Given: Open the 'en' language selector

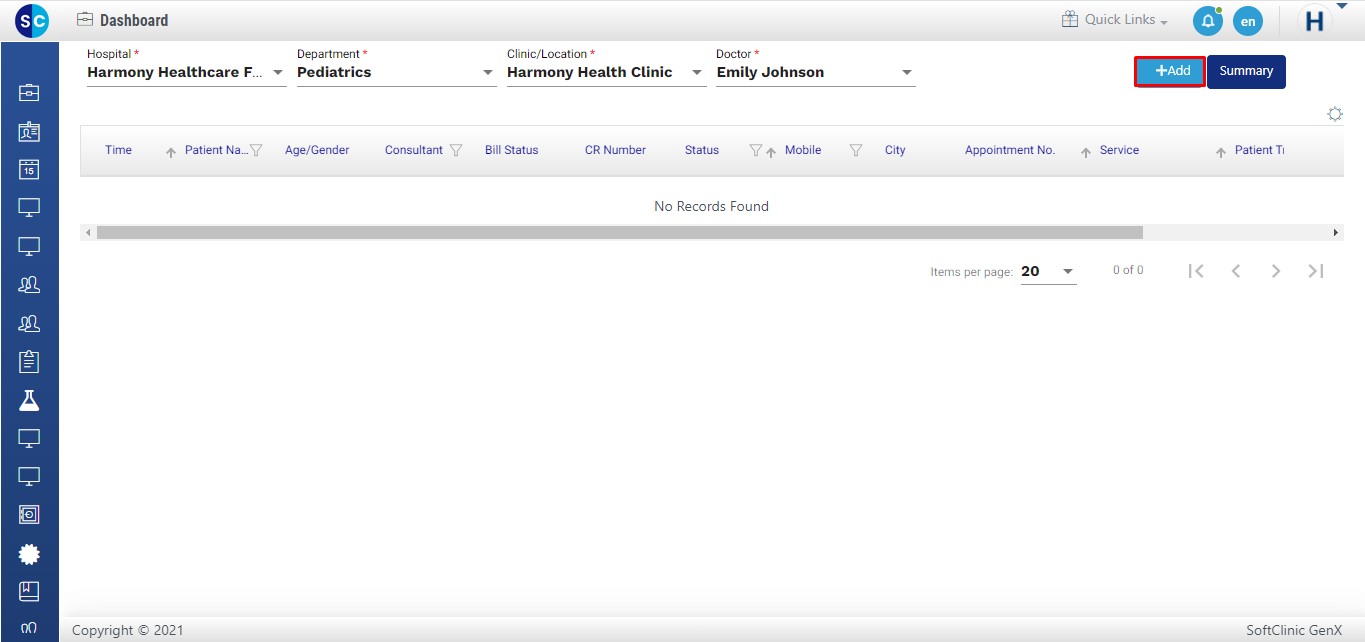Looking at the screenshot, I should tap(1247, 21).
